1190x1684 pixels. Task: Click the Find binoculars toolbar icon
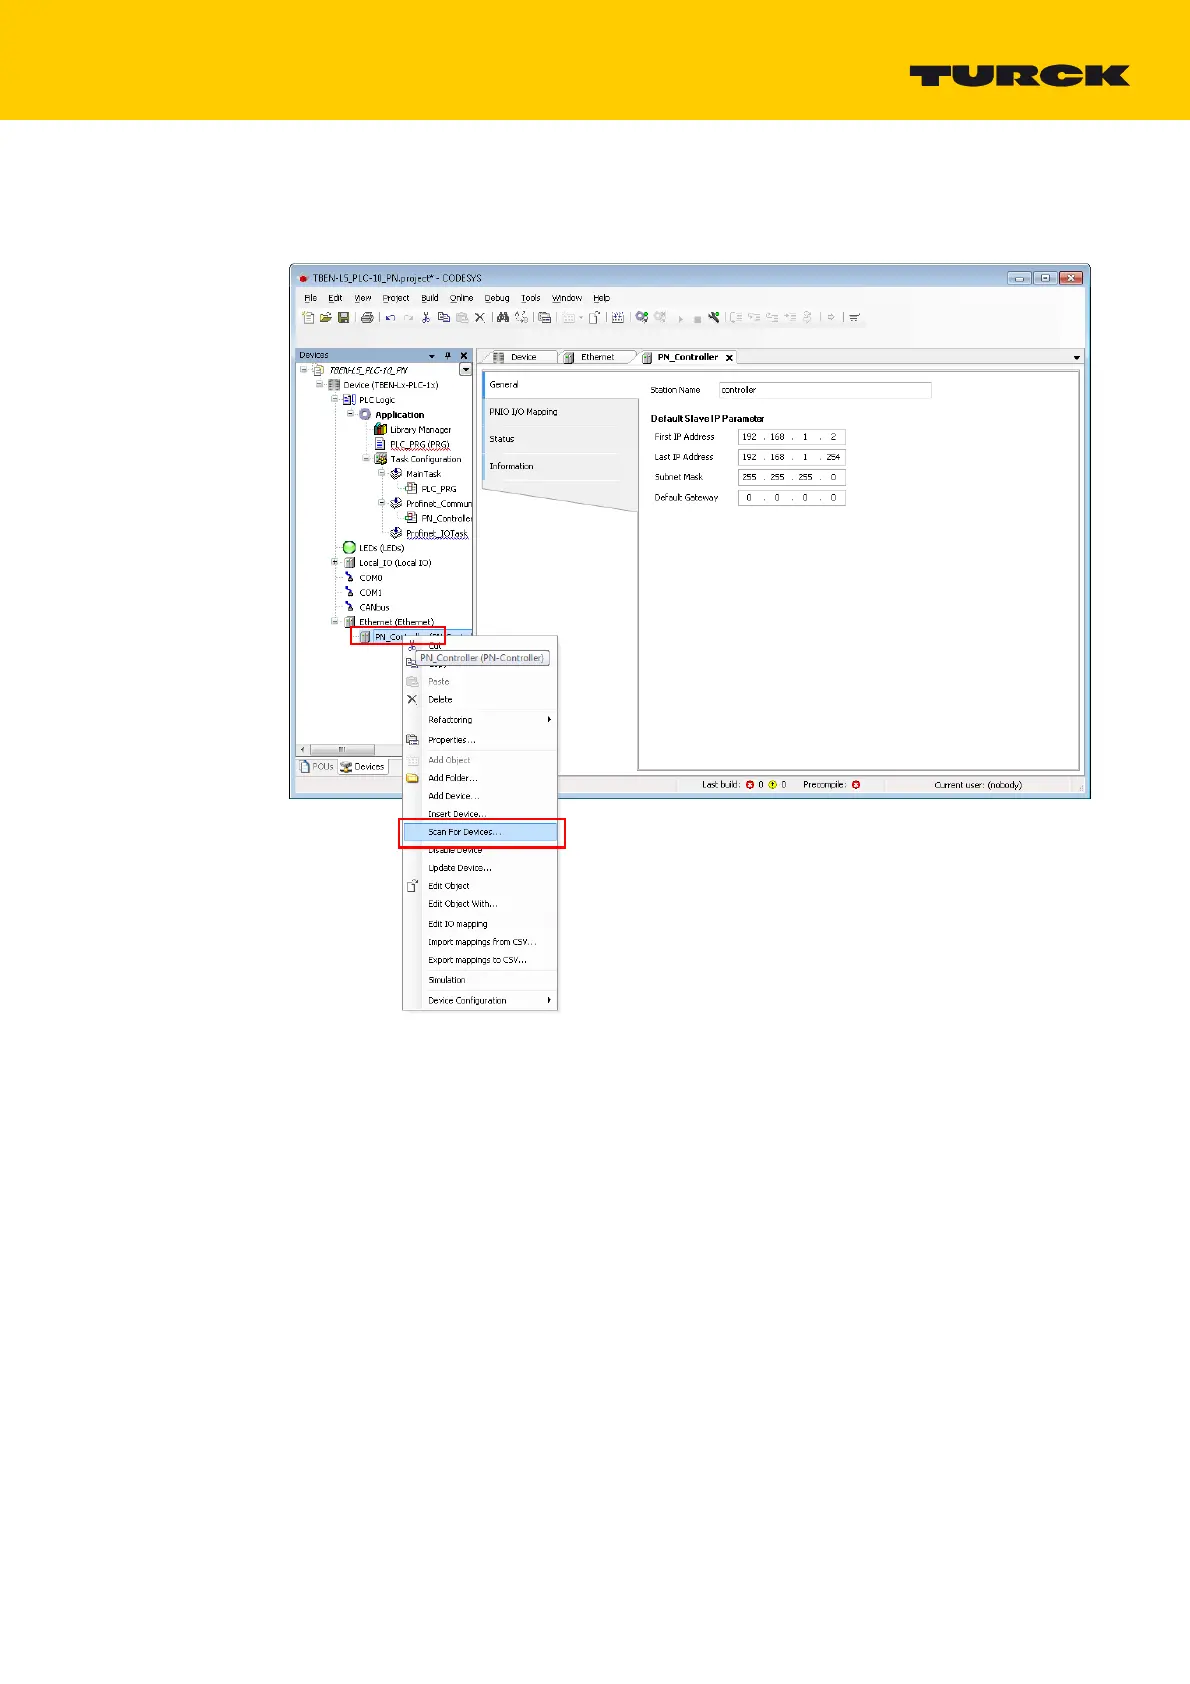[x=503, y=318]
